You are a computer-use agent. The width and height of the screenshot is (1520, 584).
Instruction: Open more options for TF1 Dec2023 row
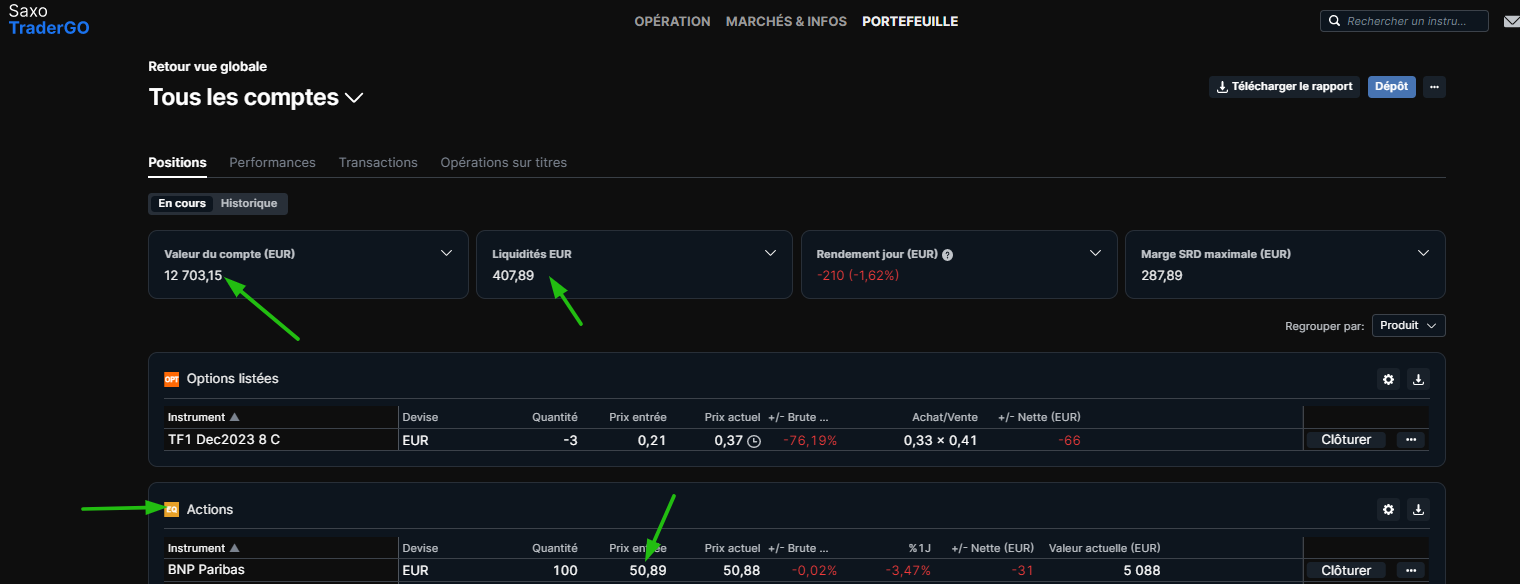1411,440
